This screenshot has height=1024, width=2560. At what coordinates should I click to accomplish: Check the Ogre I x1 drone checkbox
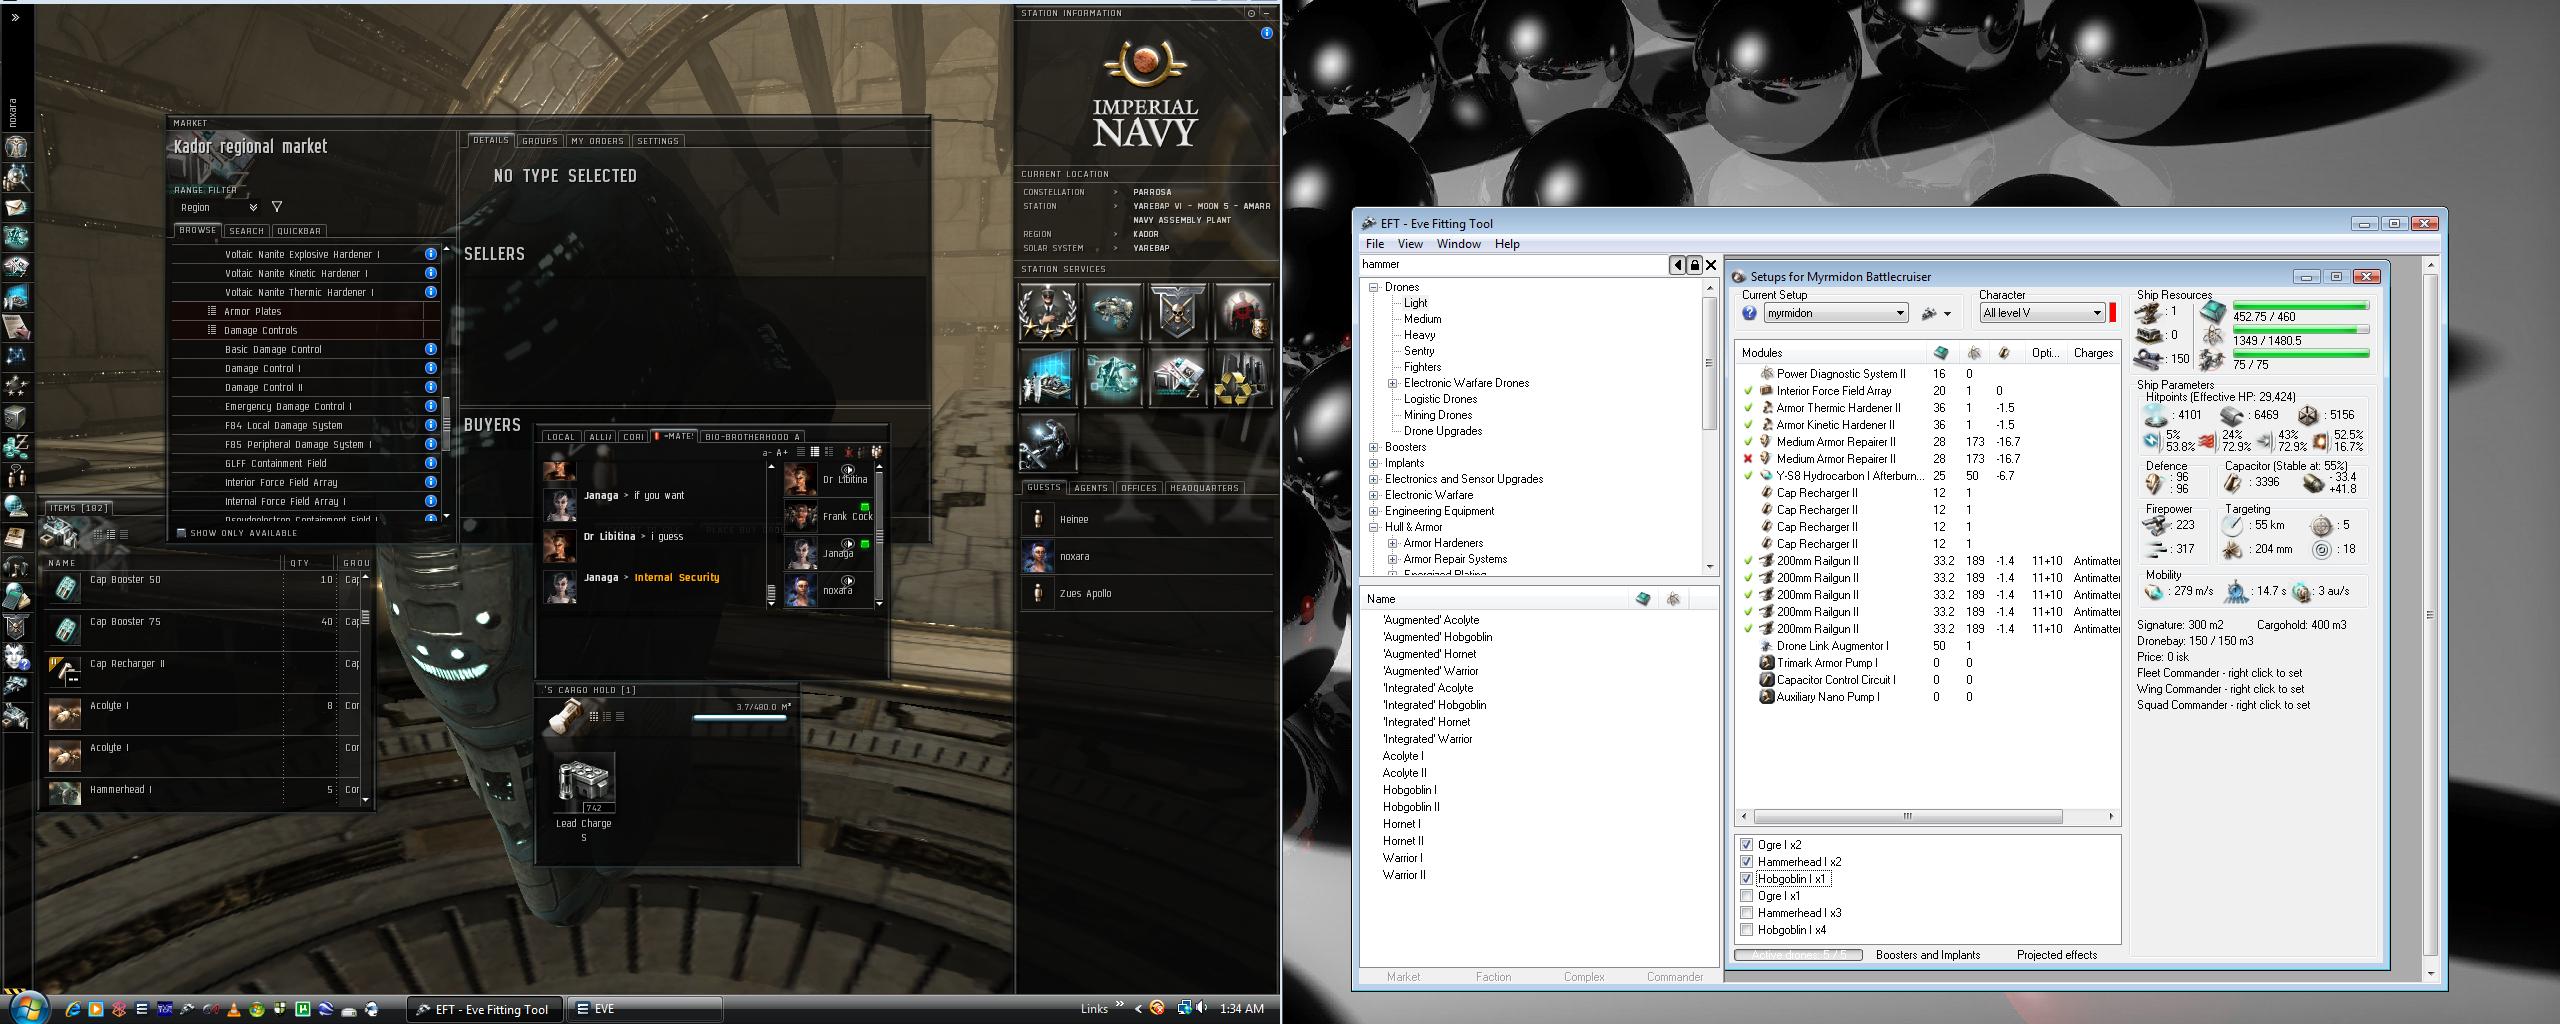click(1747, 896)
